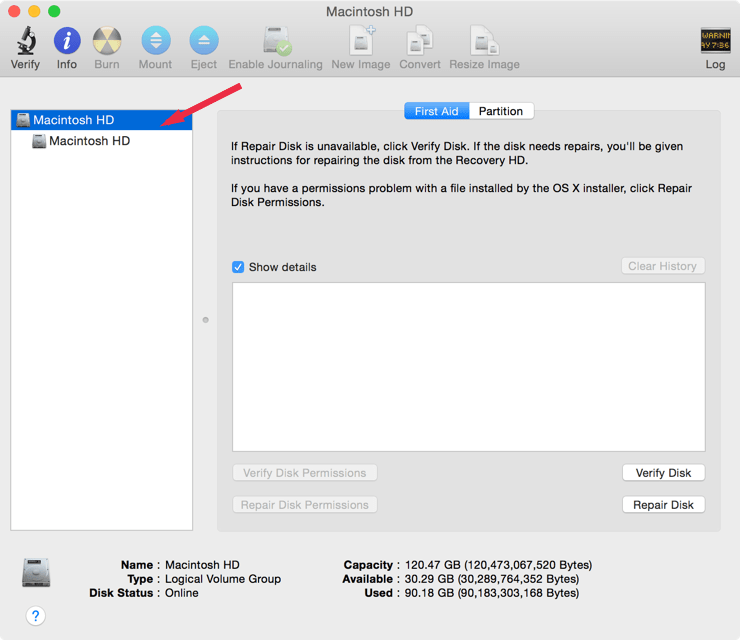This screenshot has width=740, height=640.
Task: Click the Resize Image toolbar icon
Action: pos(484,41)
